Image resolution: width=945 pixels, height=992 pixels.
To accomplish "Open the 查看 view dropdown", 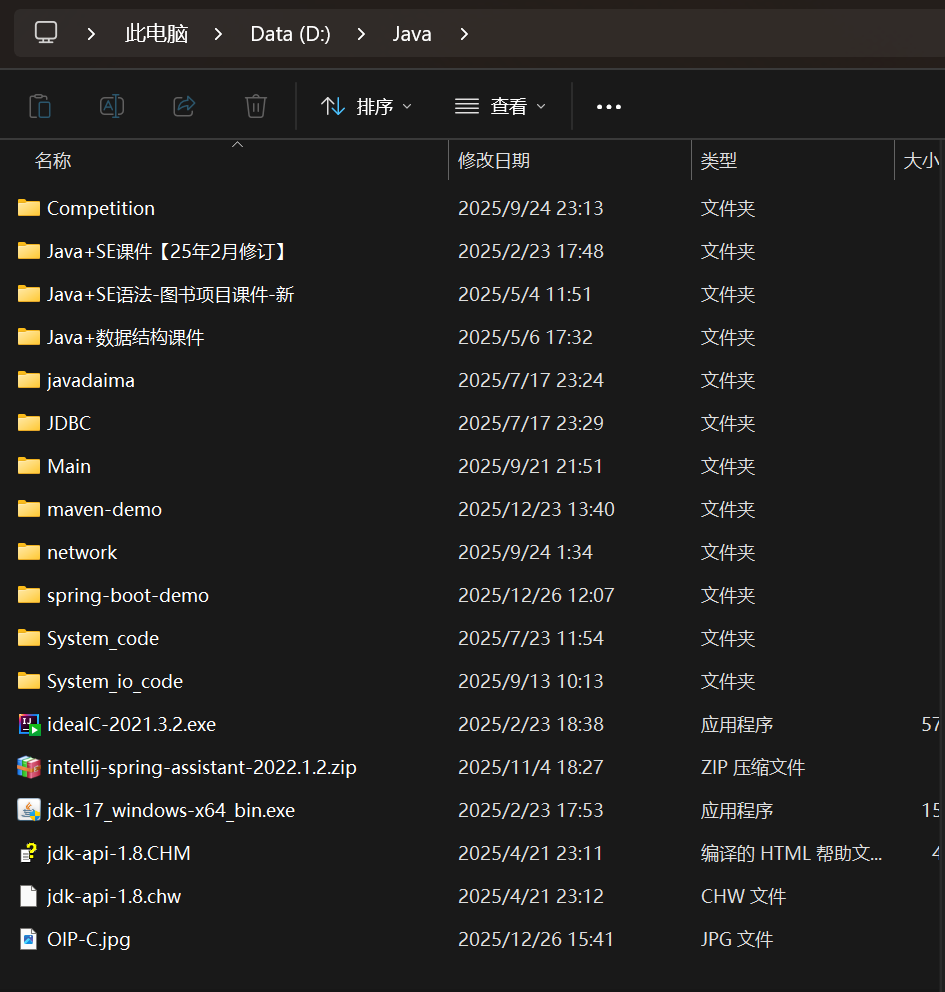I will (x=500, y=106).
